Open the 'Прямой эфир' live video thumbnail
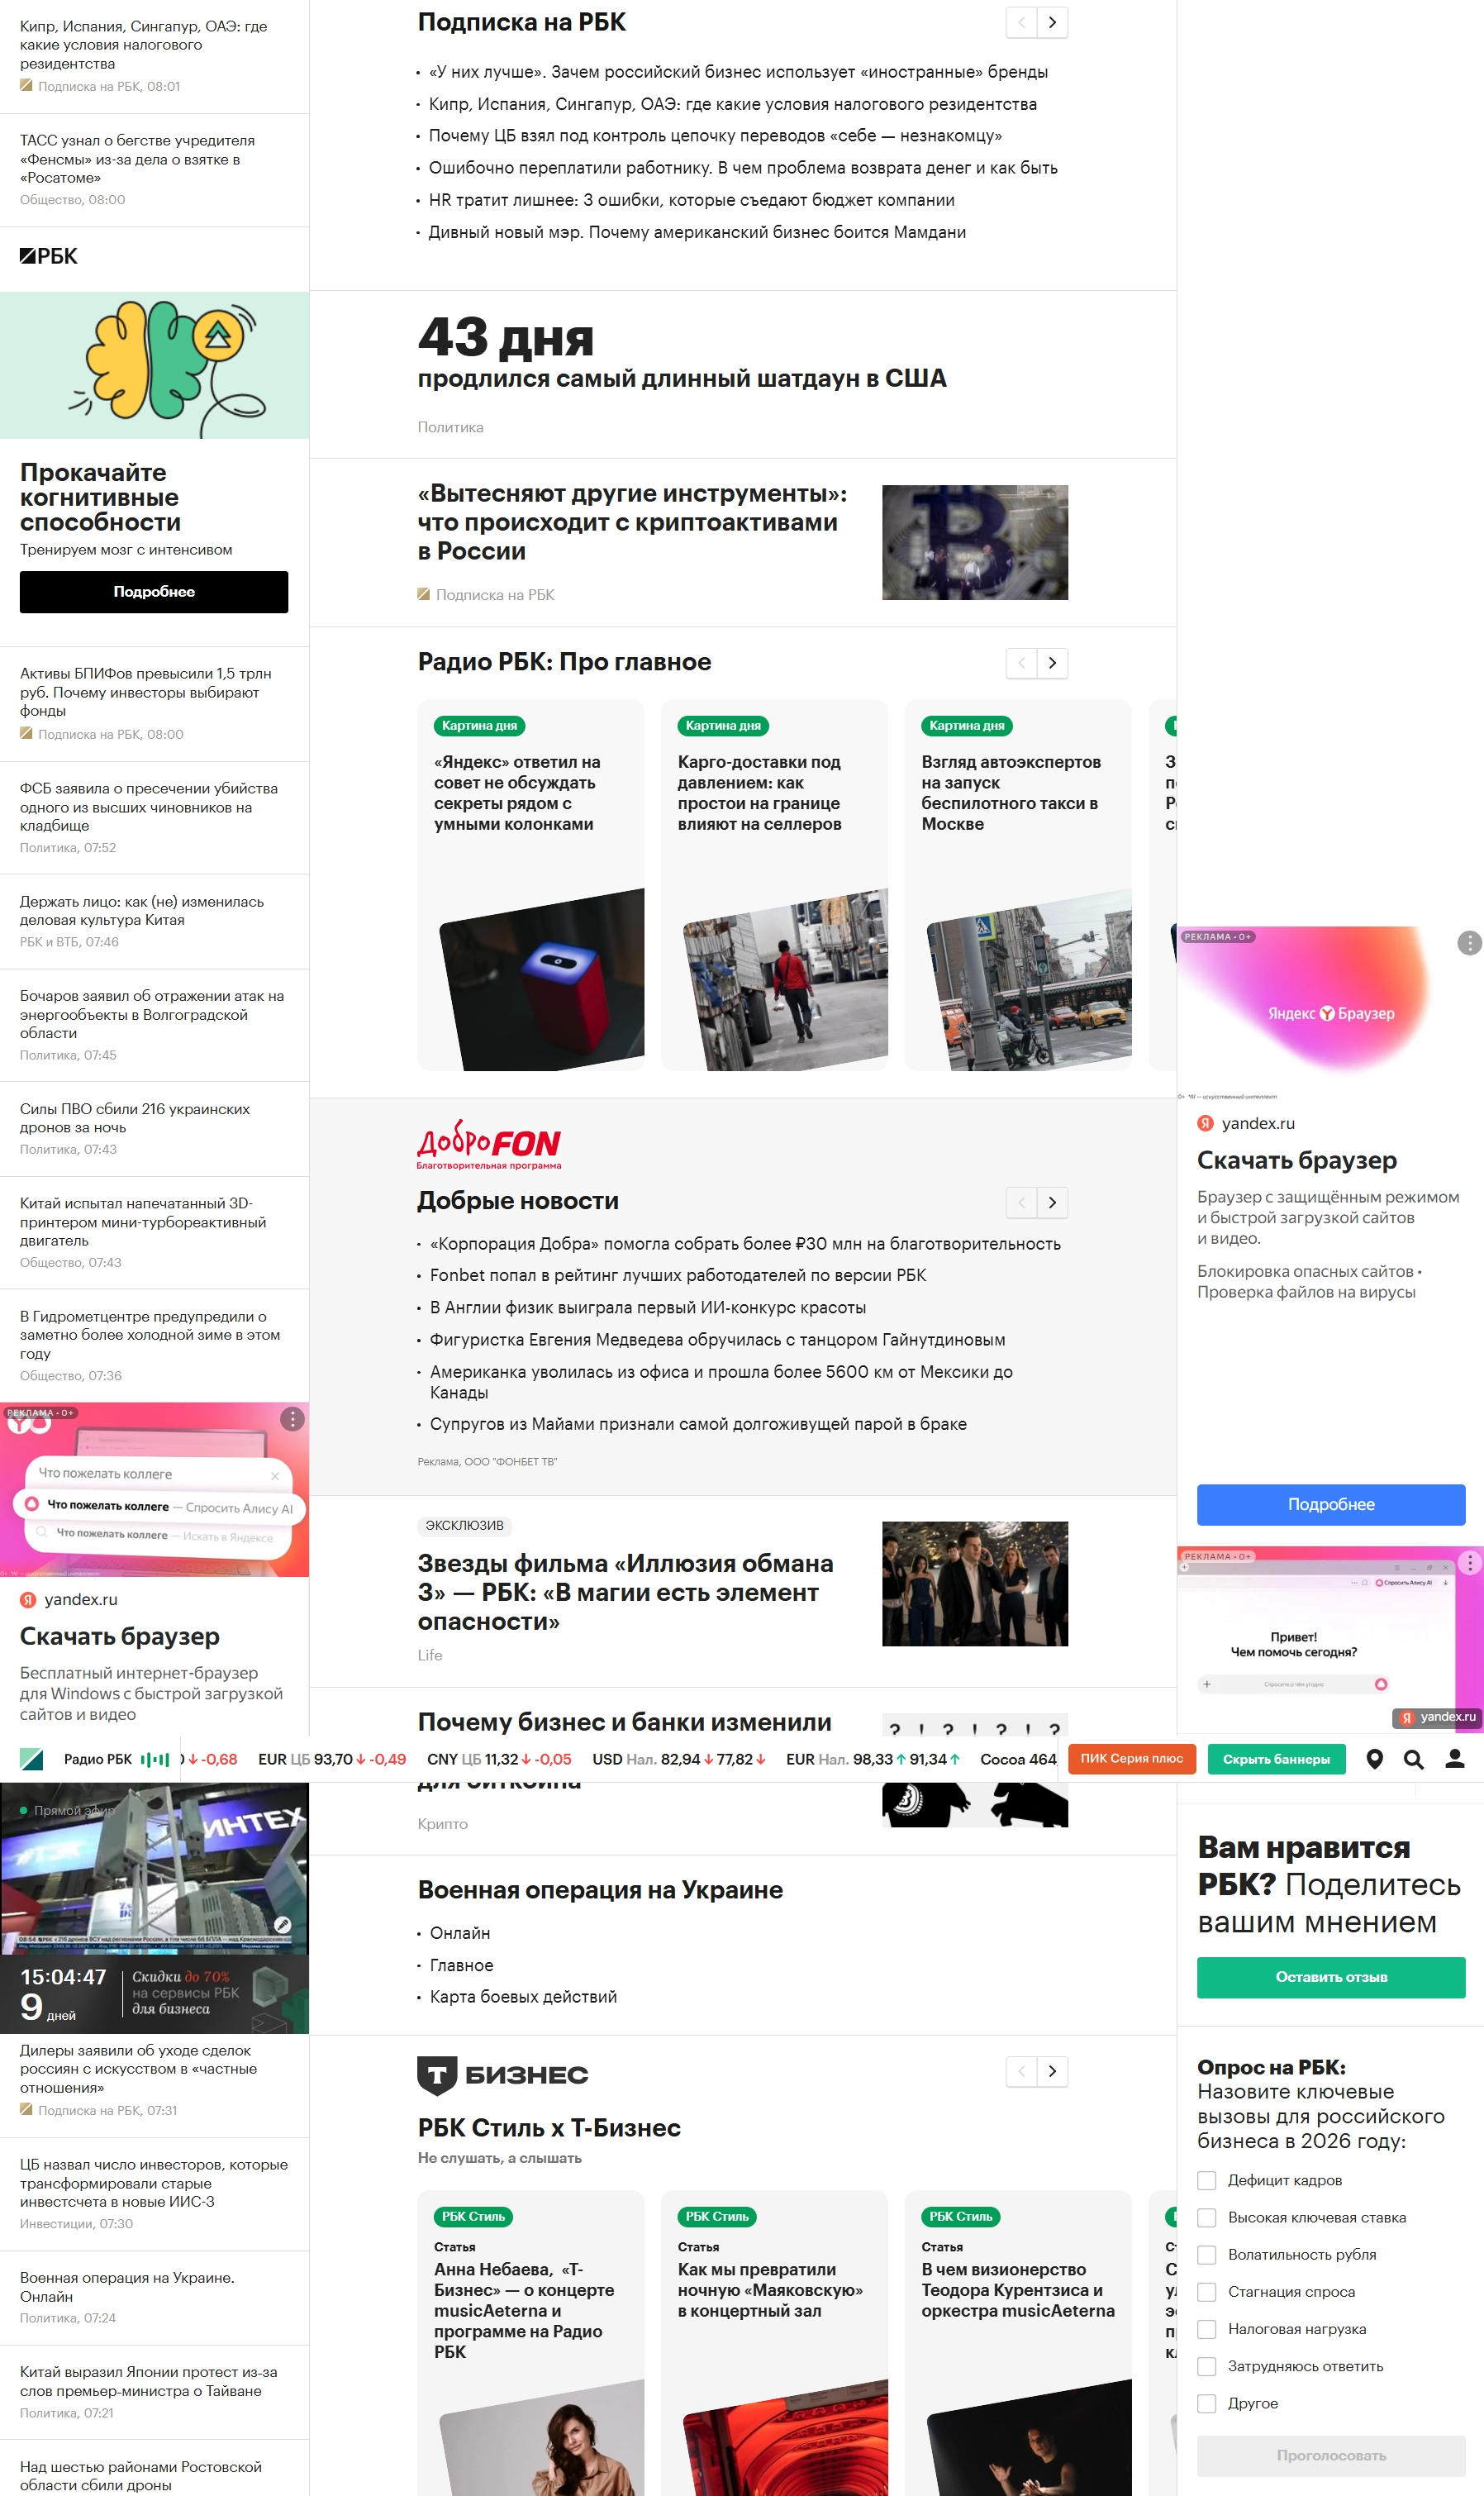Image resolution: width=1484 pixels, height=2496 pixels. [x=154, y=1868]
